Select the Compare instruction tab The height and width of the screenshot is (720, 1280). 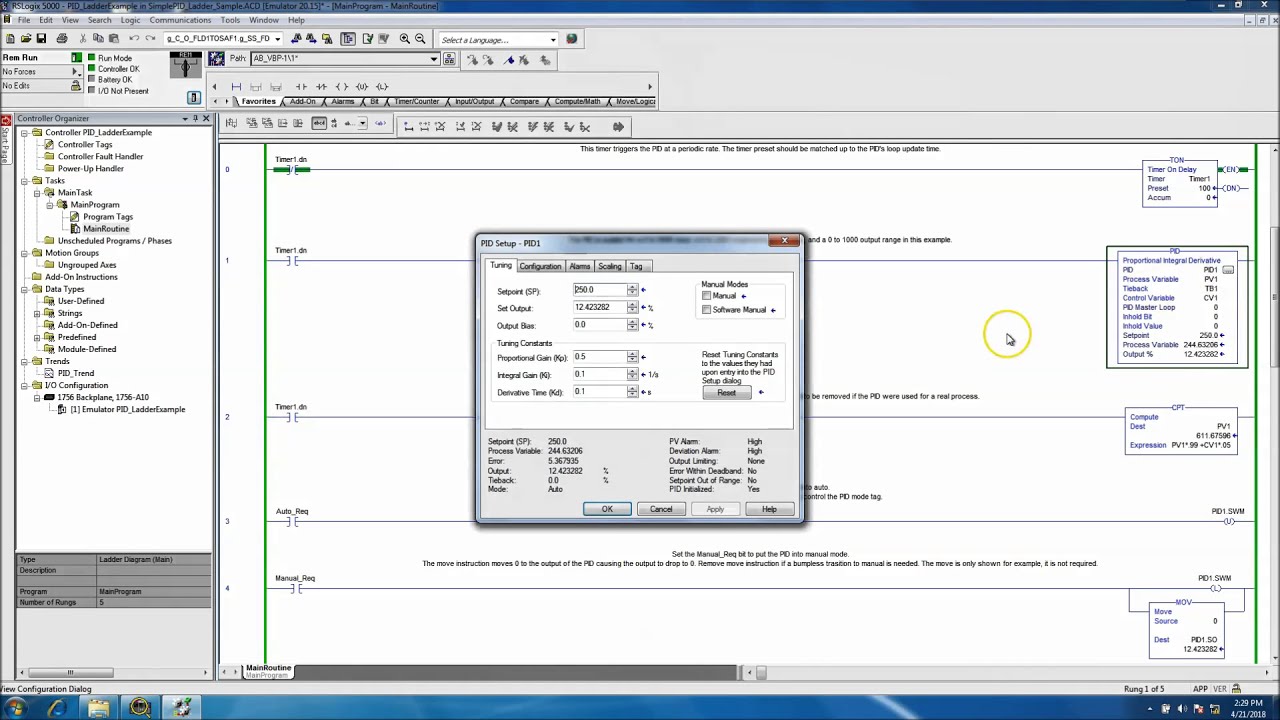pyautogui.click(x=524, y=101)
